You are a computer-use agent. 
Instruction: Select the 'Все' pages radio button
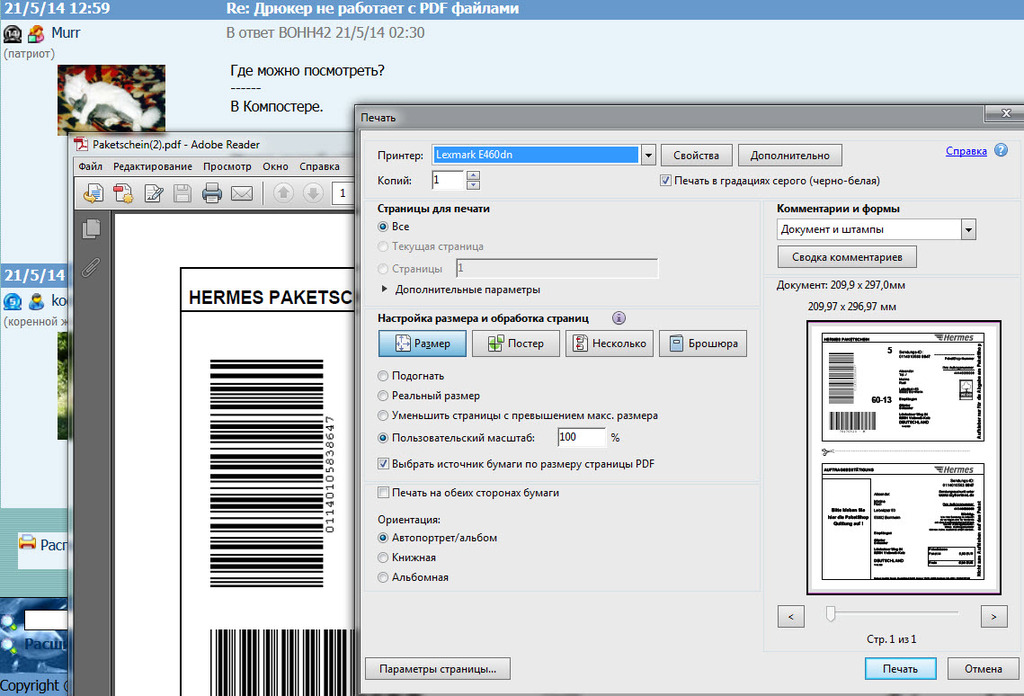383,227
